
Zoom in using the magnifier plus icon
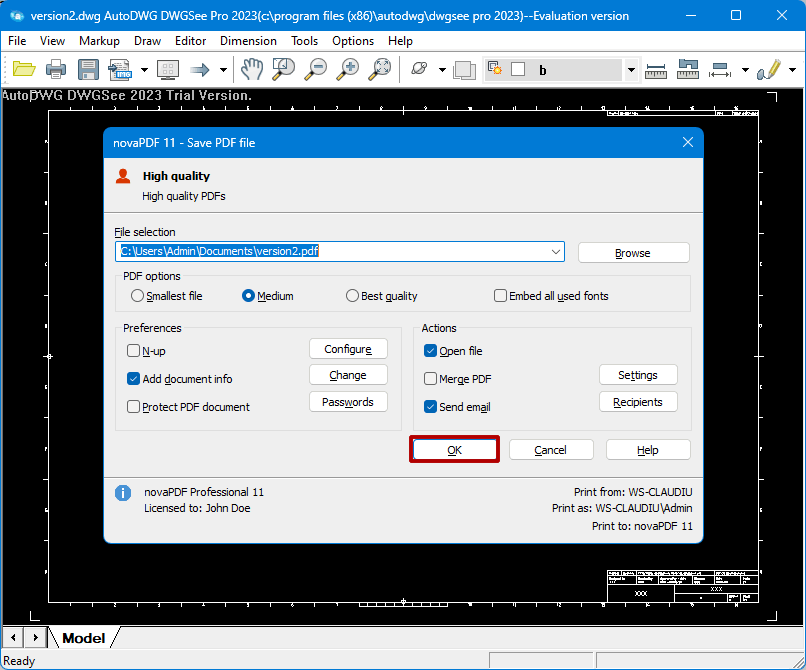click(347, 69)
